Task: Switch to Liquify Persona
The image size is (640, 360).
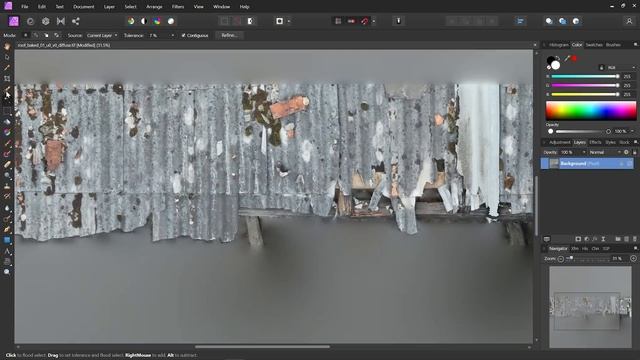Action: (x=30, y=21)
